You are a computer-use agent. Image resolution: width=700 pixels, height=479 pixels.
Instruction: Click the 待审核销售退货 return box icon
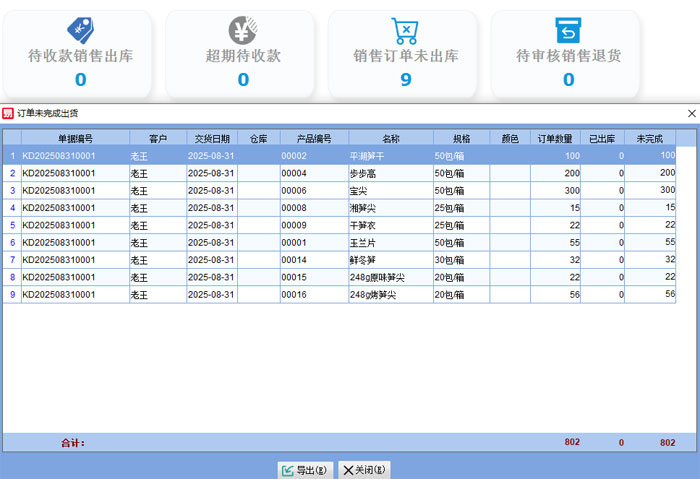coord(568,30)
